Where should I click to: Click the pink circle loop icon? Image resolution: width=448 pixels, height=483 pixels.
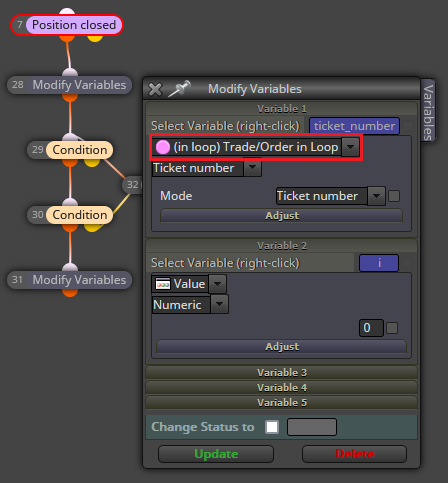pyautogui.click(x=163, y=147)
